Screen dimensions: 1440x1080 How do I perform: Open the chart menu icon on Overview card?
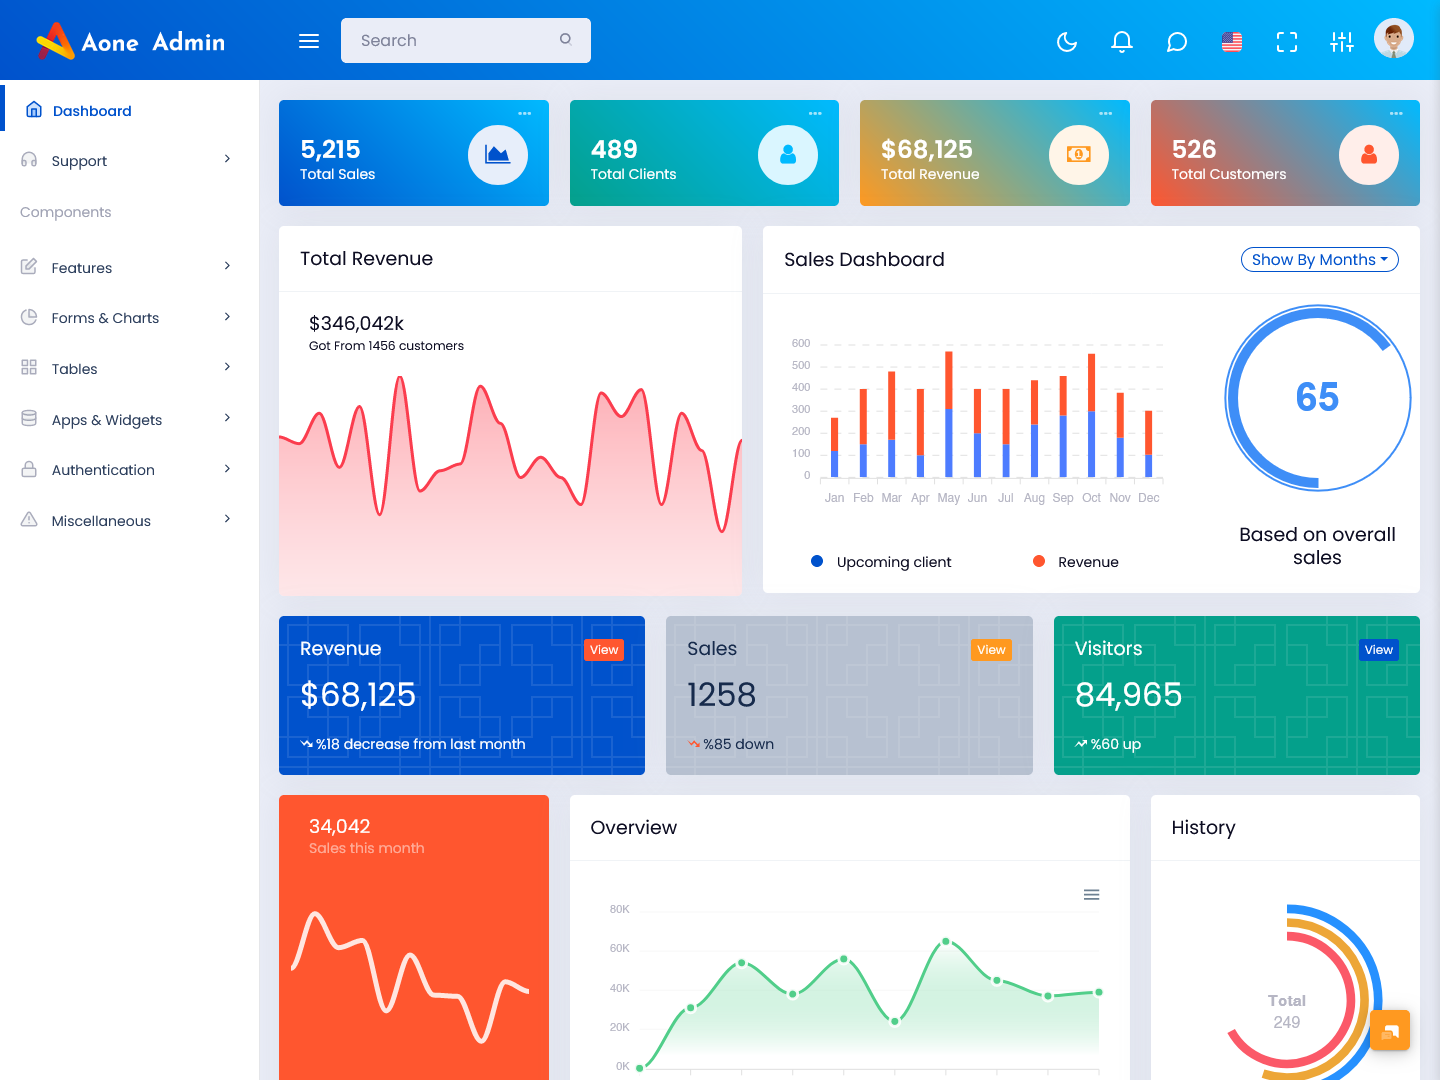(x=1091, y=894)
